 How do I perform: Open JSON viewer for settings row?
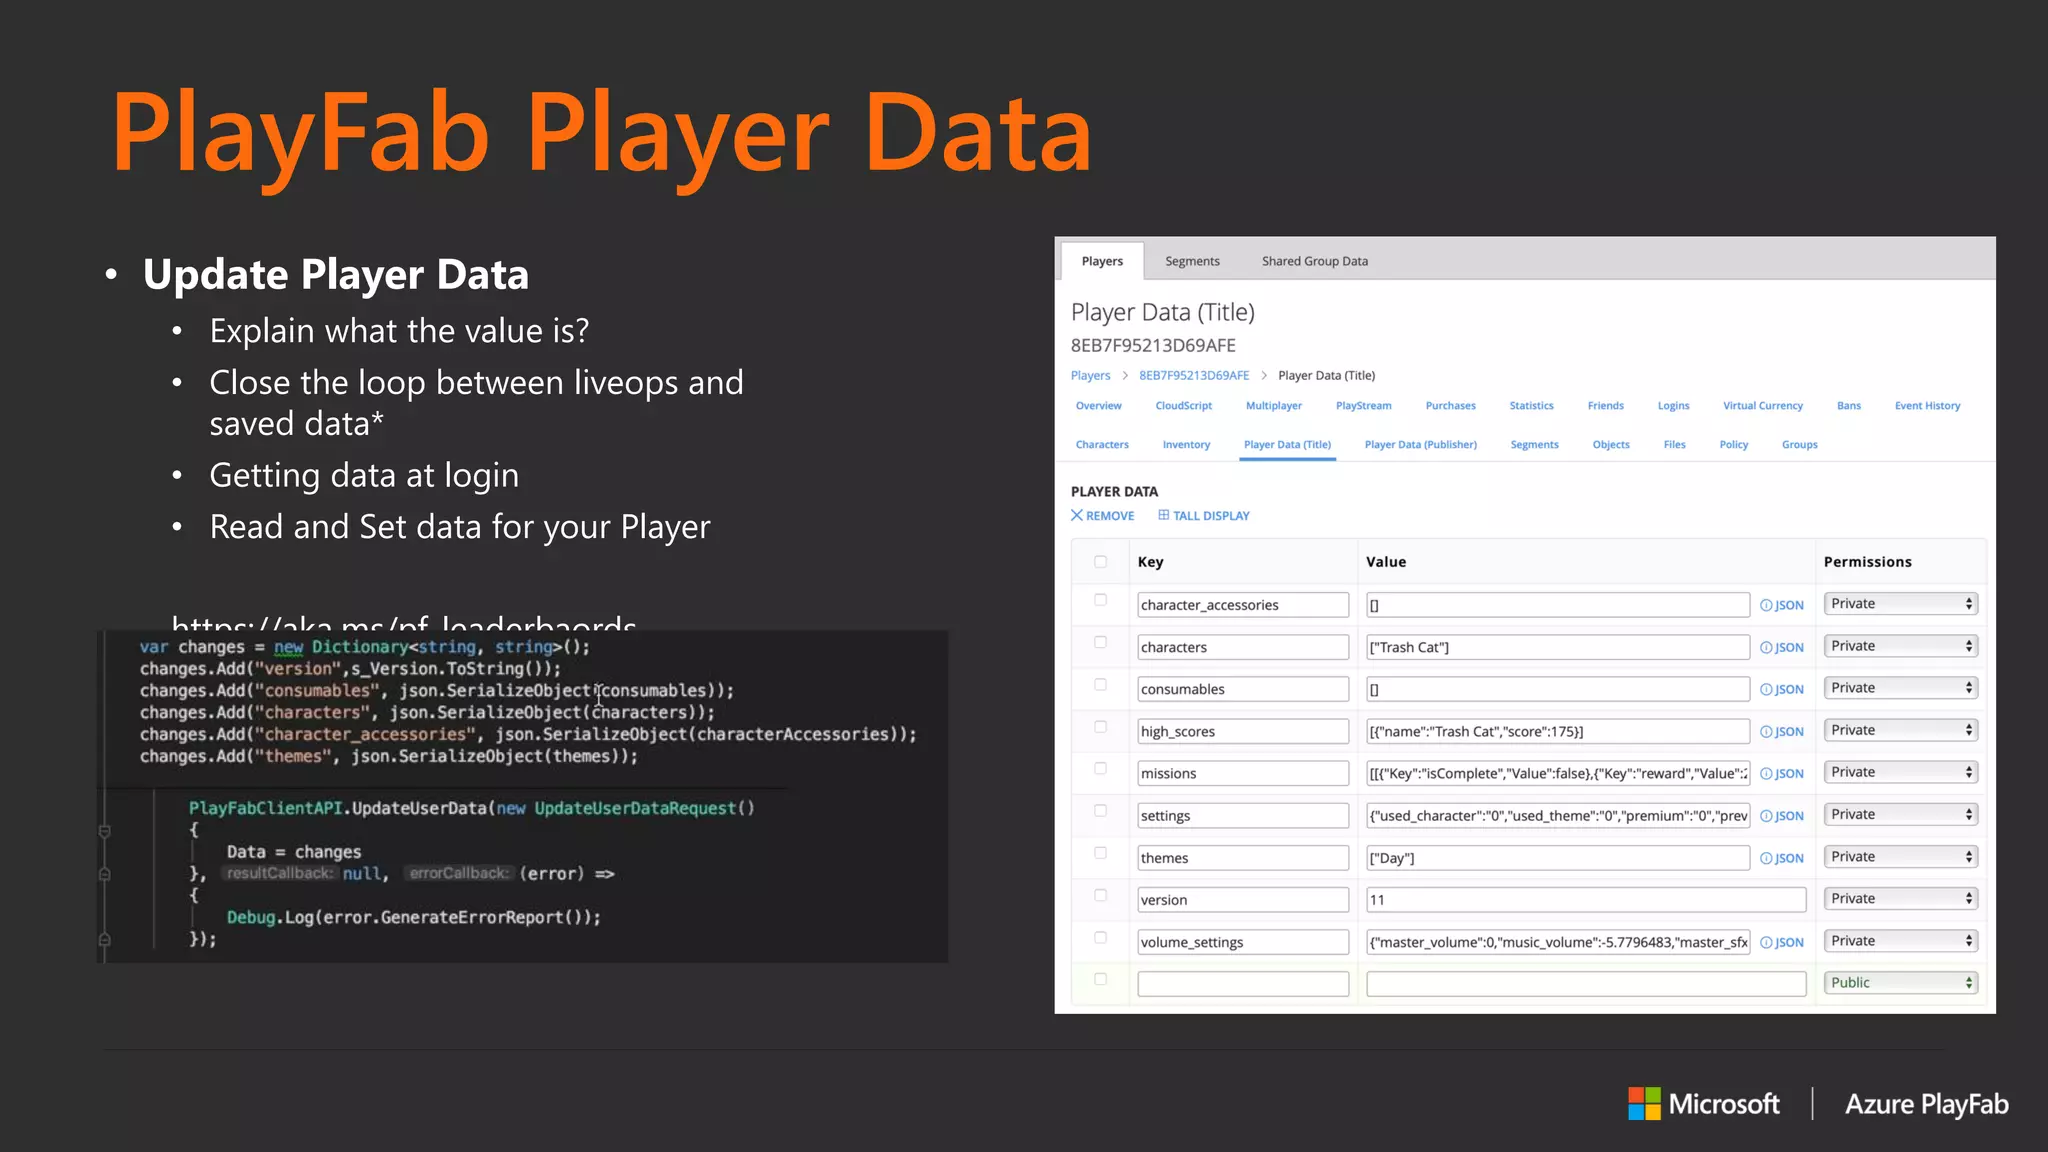[1782, 816]
